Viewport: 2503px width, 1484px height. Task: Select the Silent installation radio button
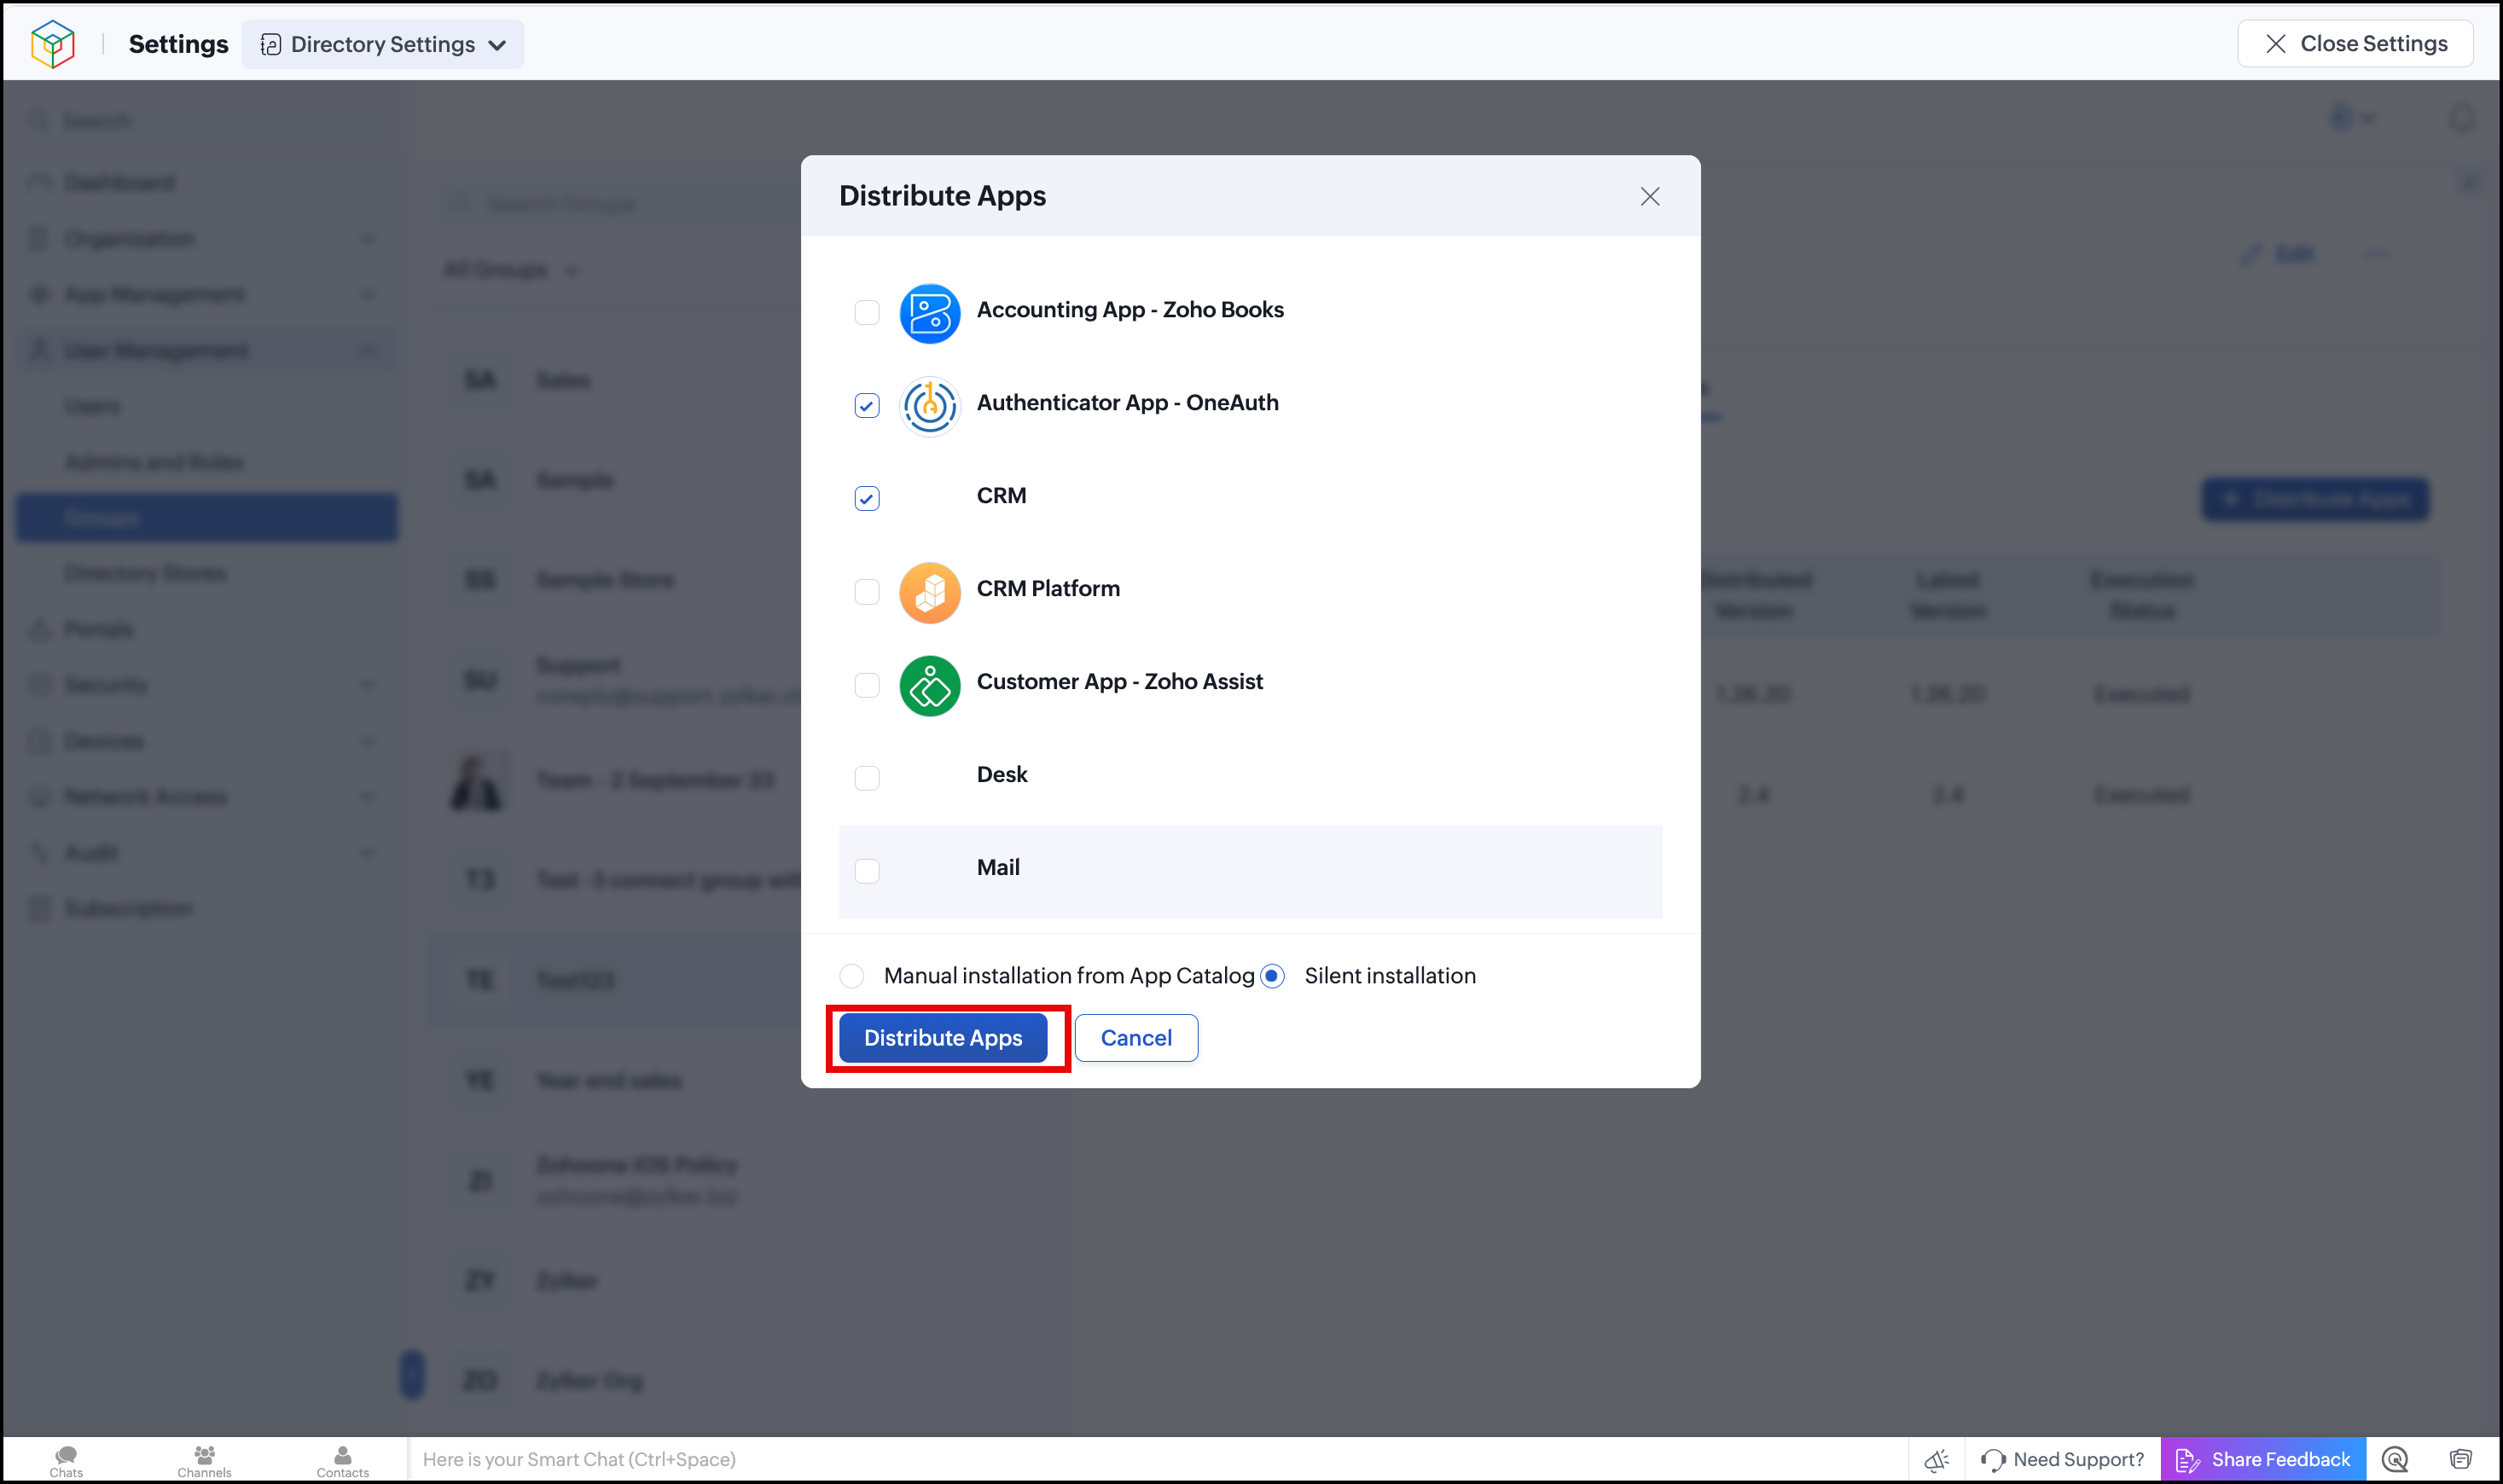click(1272, 976)
